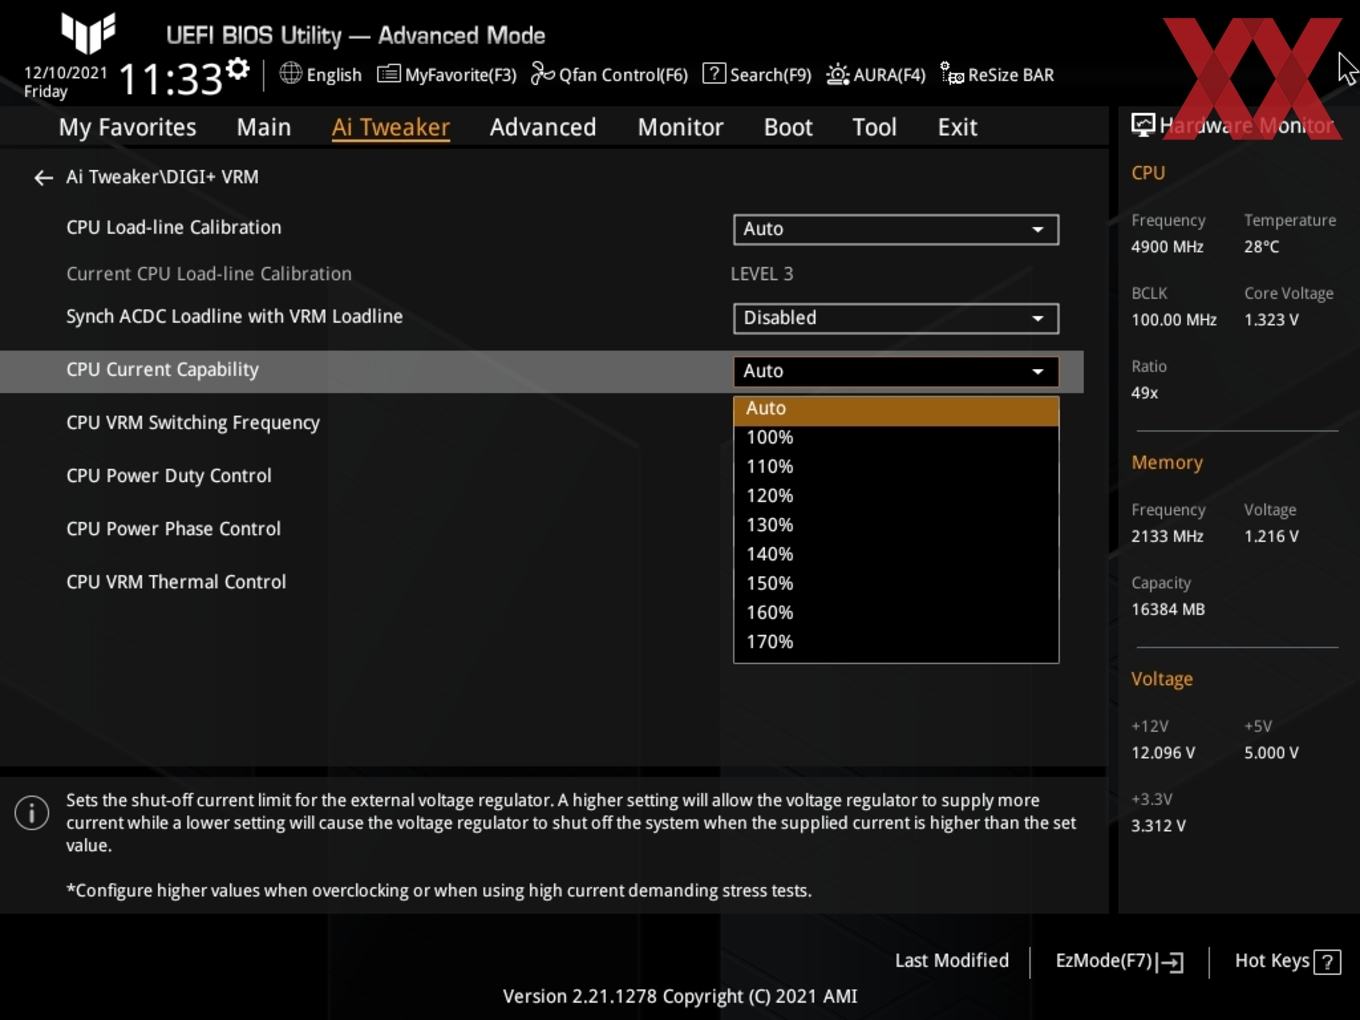
Task: Select the CPU Load-line Calibration row
Action: (173, 227)
